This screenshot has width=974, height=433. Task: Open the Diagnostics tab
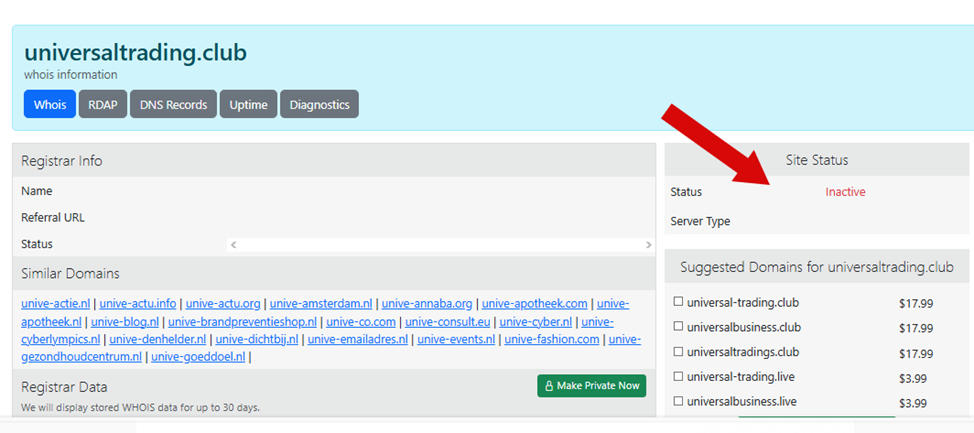pyautogui.click(x=319, y=104)
